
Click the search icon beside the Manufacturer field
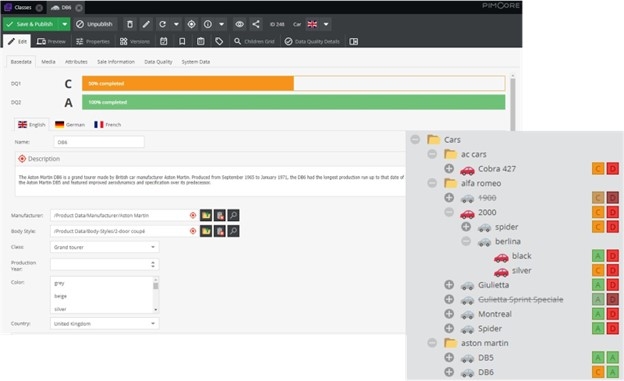coord(234,215)
